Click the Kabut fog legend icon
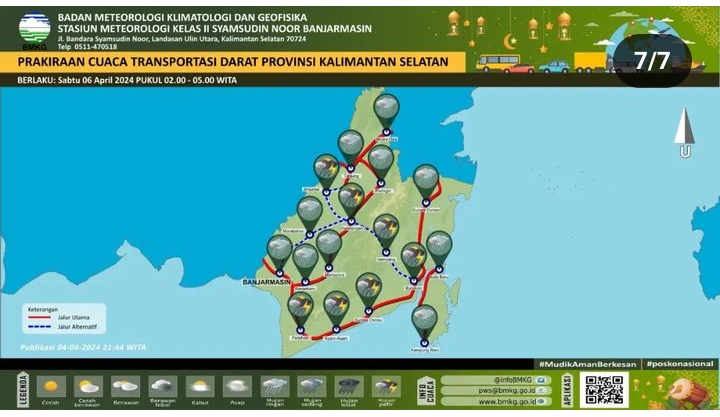Viewport: 720px width, 417px height. click(x=200, y=386)
